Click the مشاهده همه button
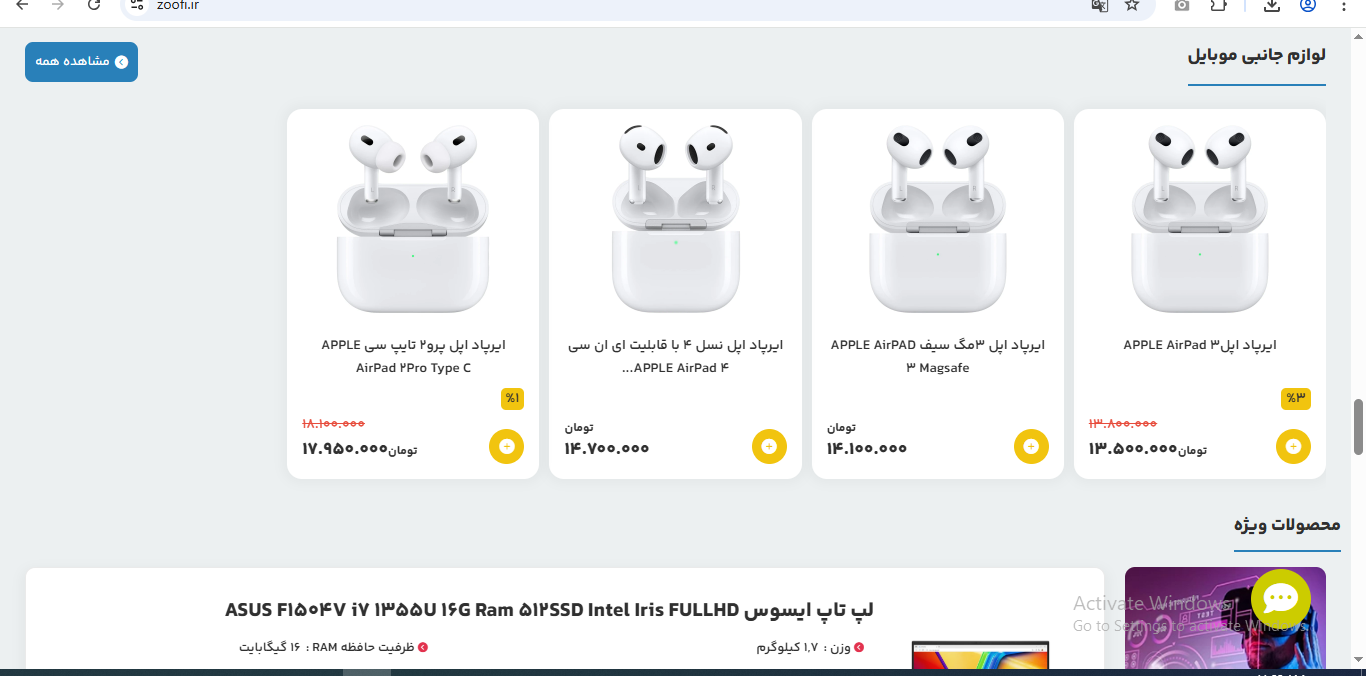Screen dimensions: 1366x676 click(x=81, y=62)
